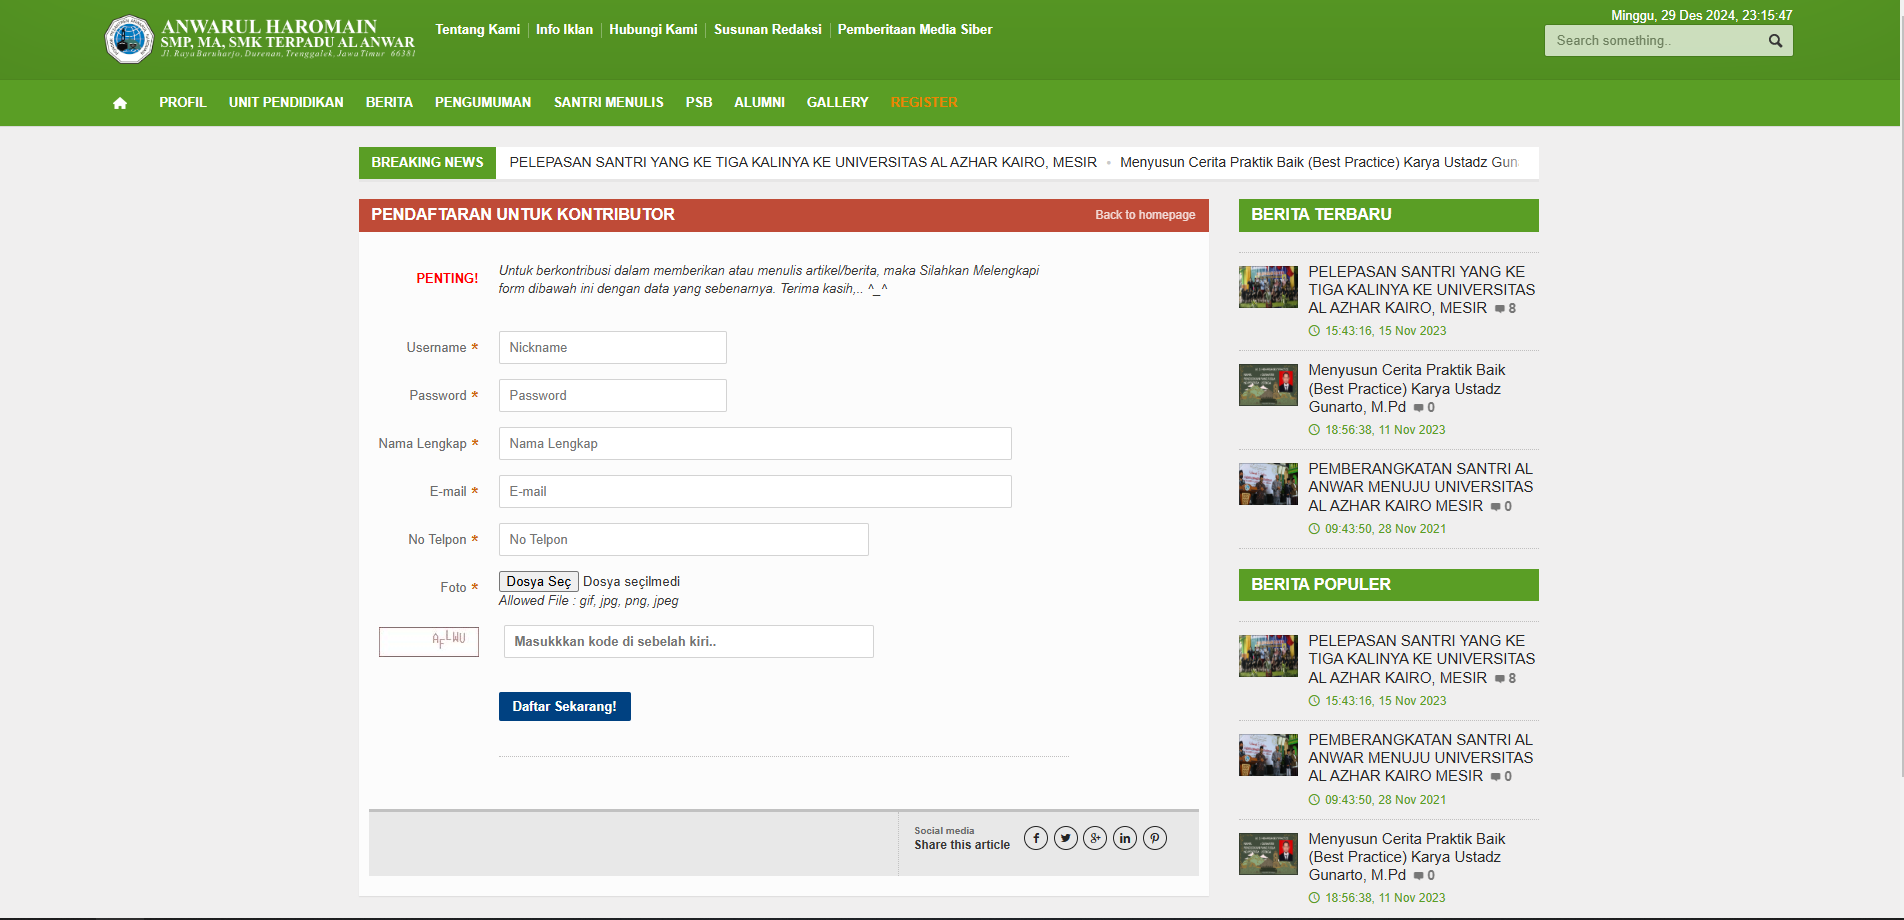The height and width of the screenshot is (920, 1904).
Task: Go to the BERITA section
Action: [x=389, y=103]
